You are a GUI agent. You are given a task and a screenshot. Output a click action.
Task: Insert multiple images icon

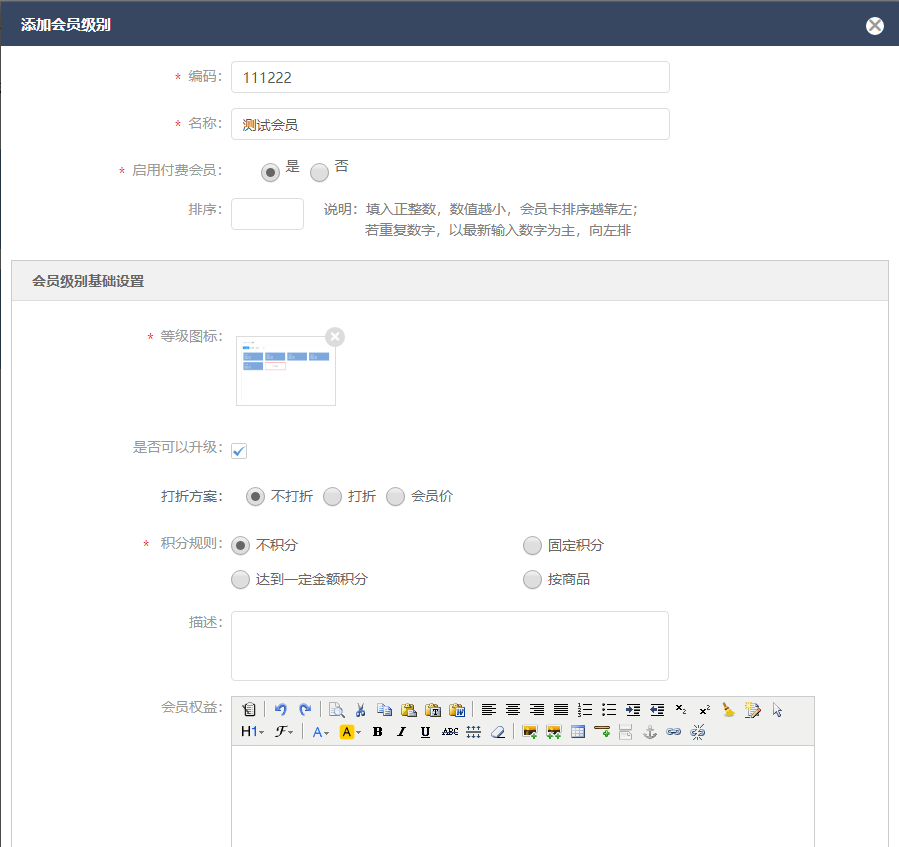point(554,732)
